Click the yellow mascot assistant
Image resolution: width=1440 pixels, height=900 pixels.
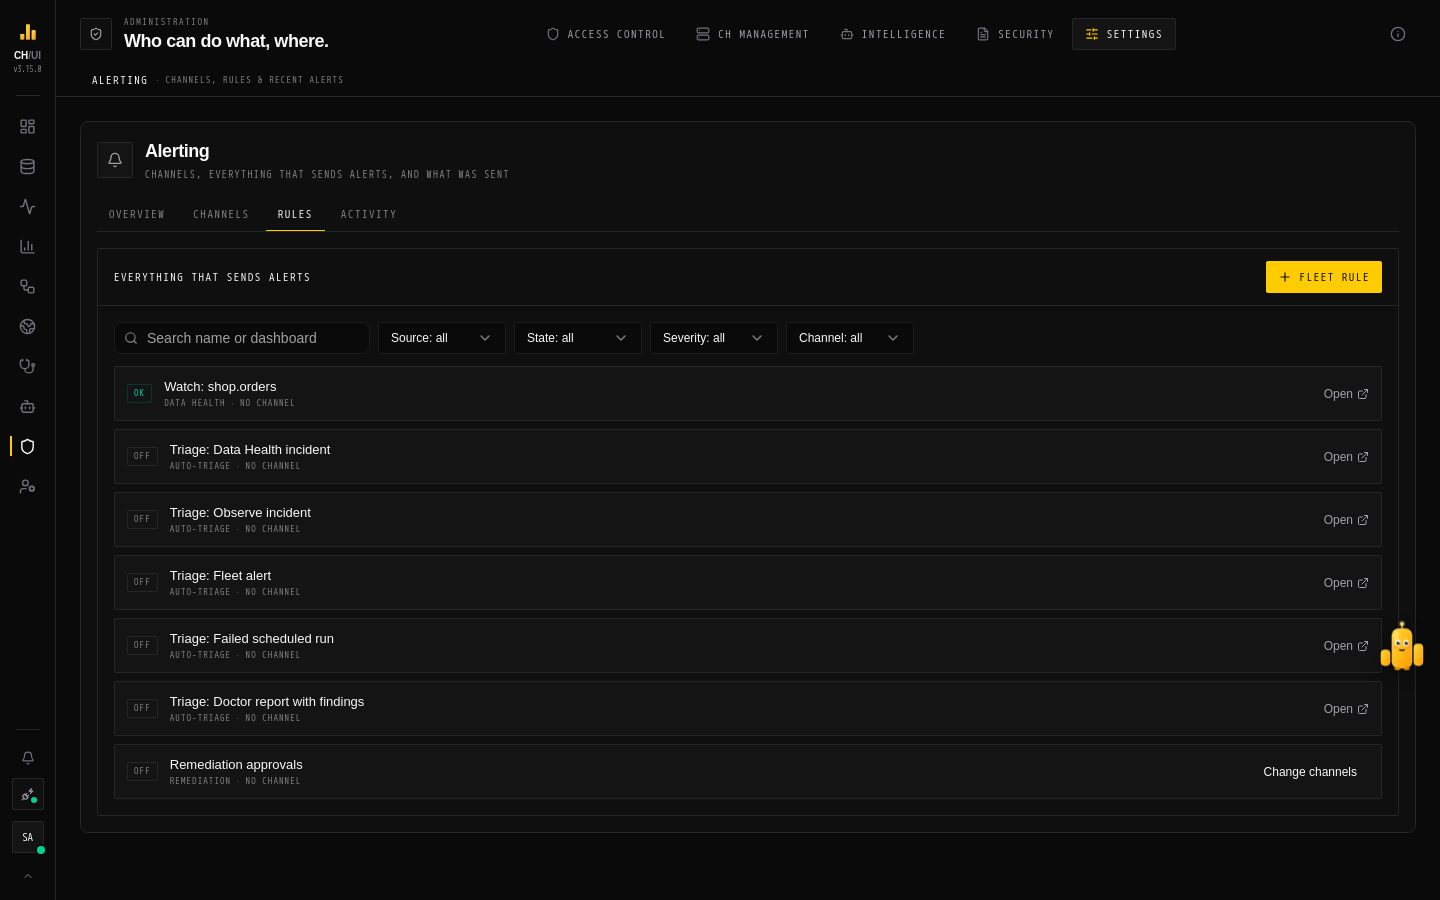coord(1402,647)
